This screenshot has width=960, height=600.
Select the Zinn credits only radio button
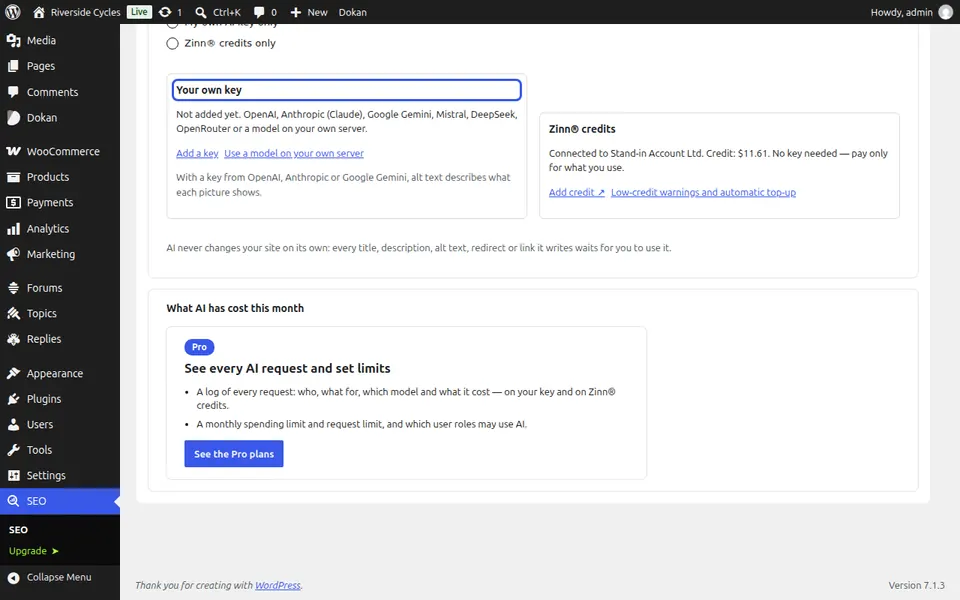173,43
